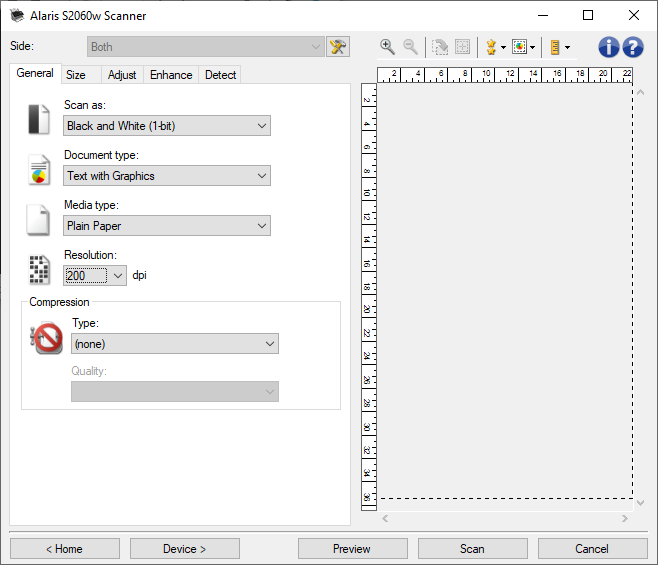
Task: Open the auto preview updates icon
Action: (x=520, y=47)
